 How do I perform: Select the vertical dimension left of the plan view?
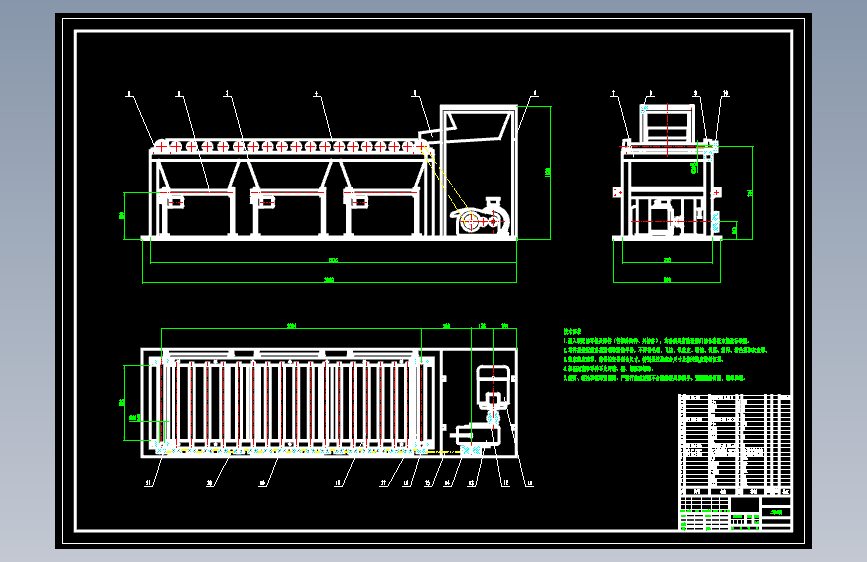(122, 403)
